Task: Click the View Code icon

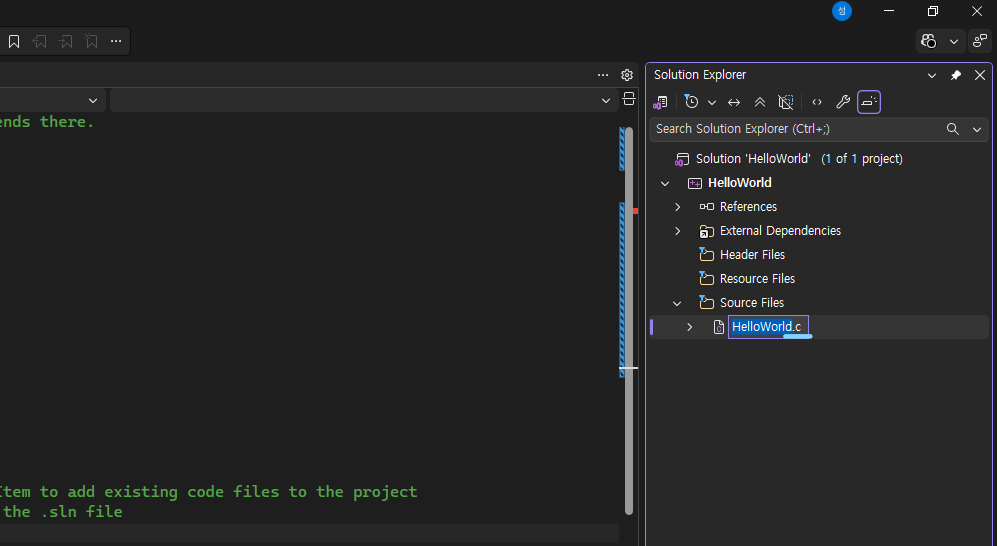Action: [x=817, y=102]
